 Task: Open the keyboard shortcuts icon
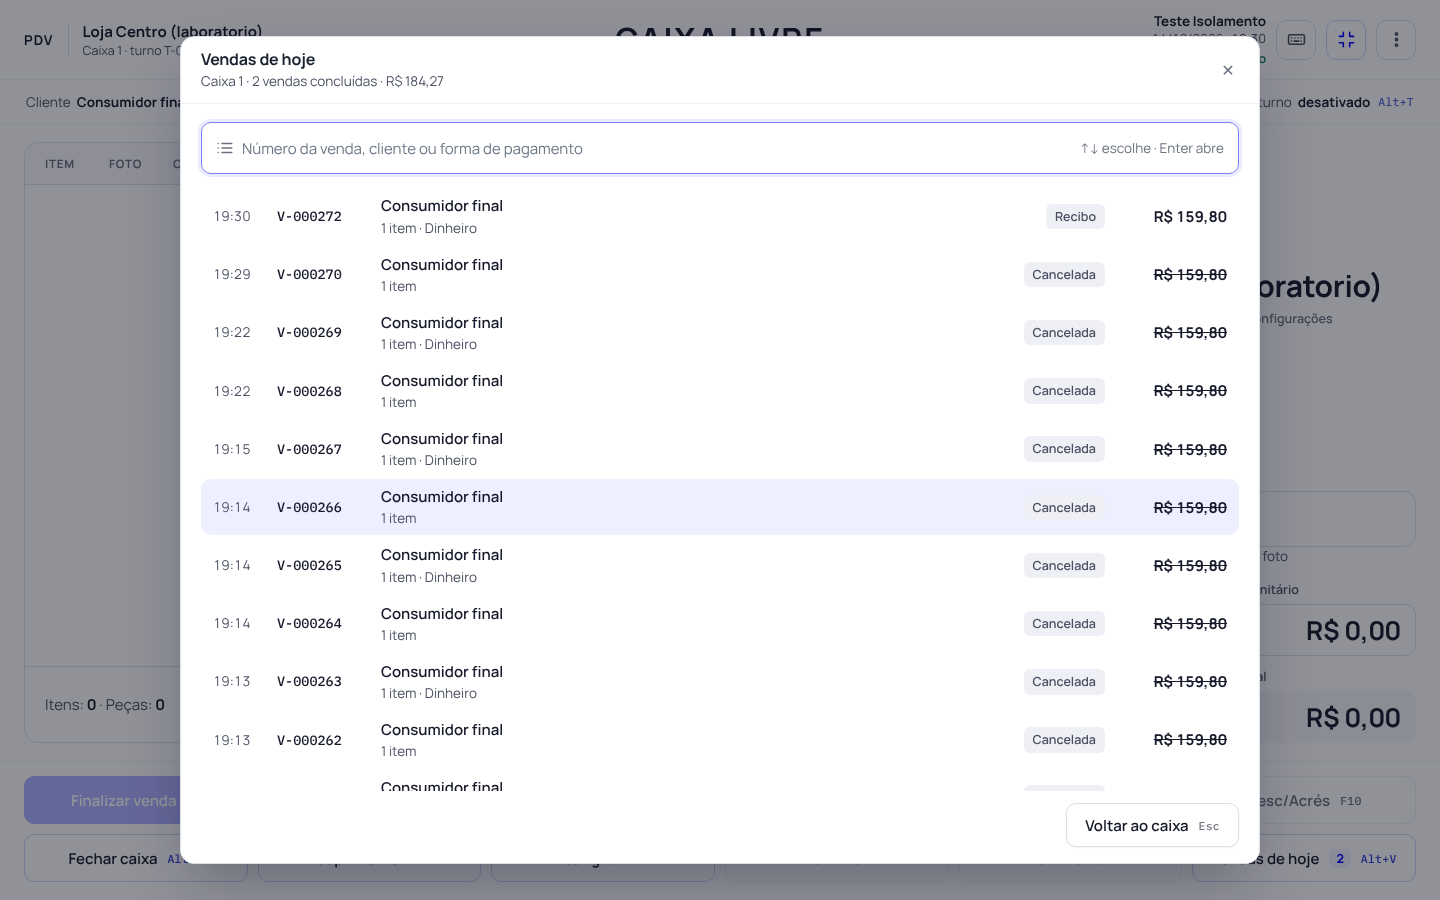[x=1296, y=40]
